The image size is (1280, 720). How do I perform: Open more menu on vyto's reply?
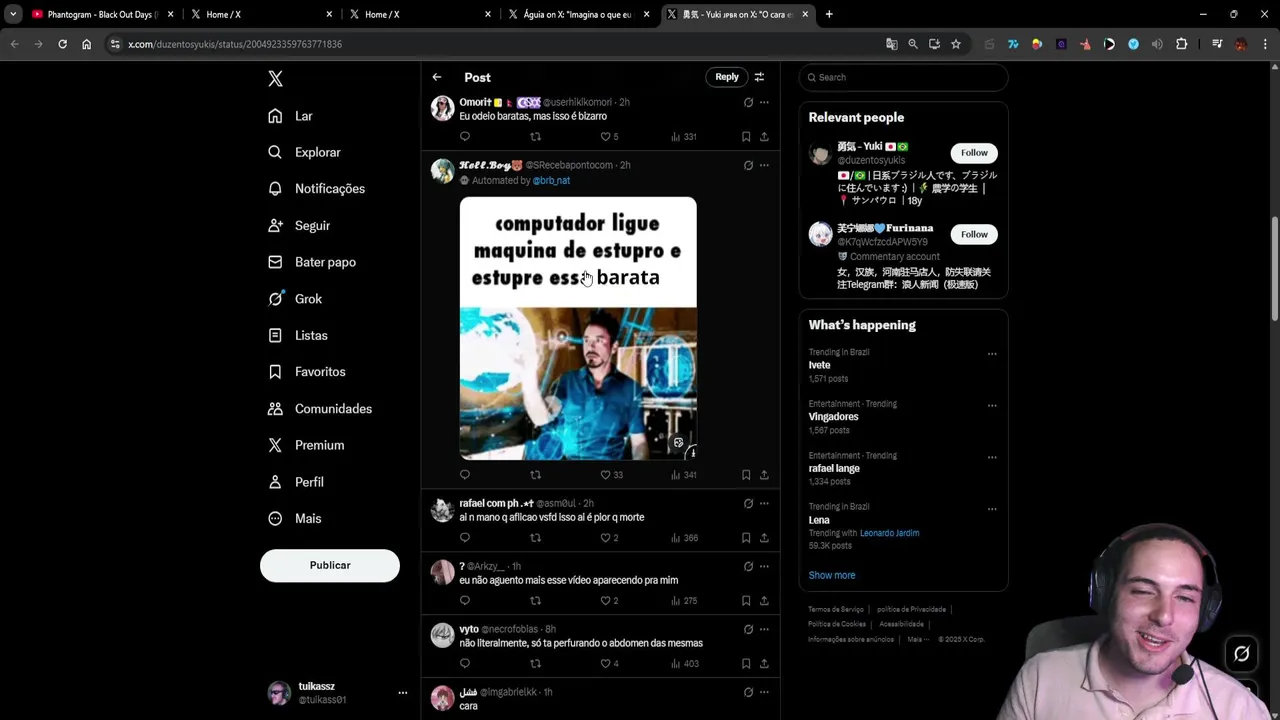764,630
